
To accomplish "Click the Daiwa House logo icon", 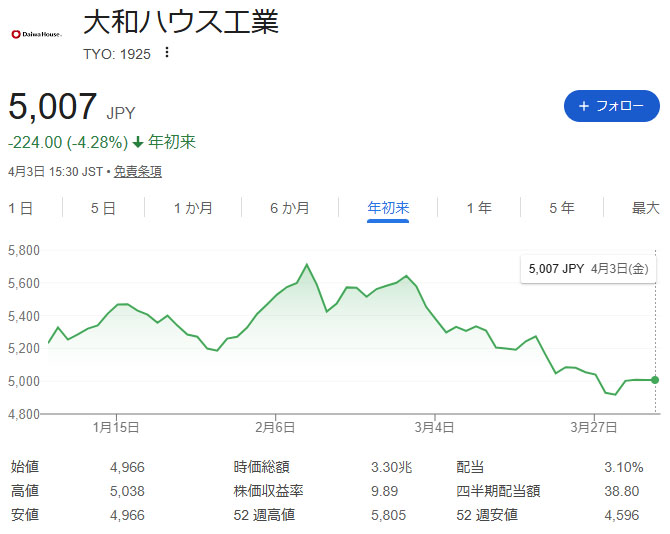I will (35, 34).
